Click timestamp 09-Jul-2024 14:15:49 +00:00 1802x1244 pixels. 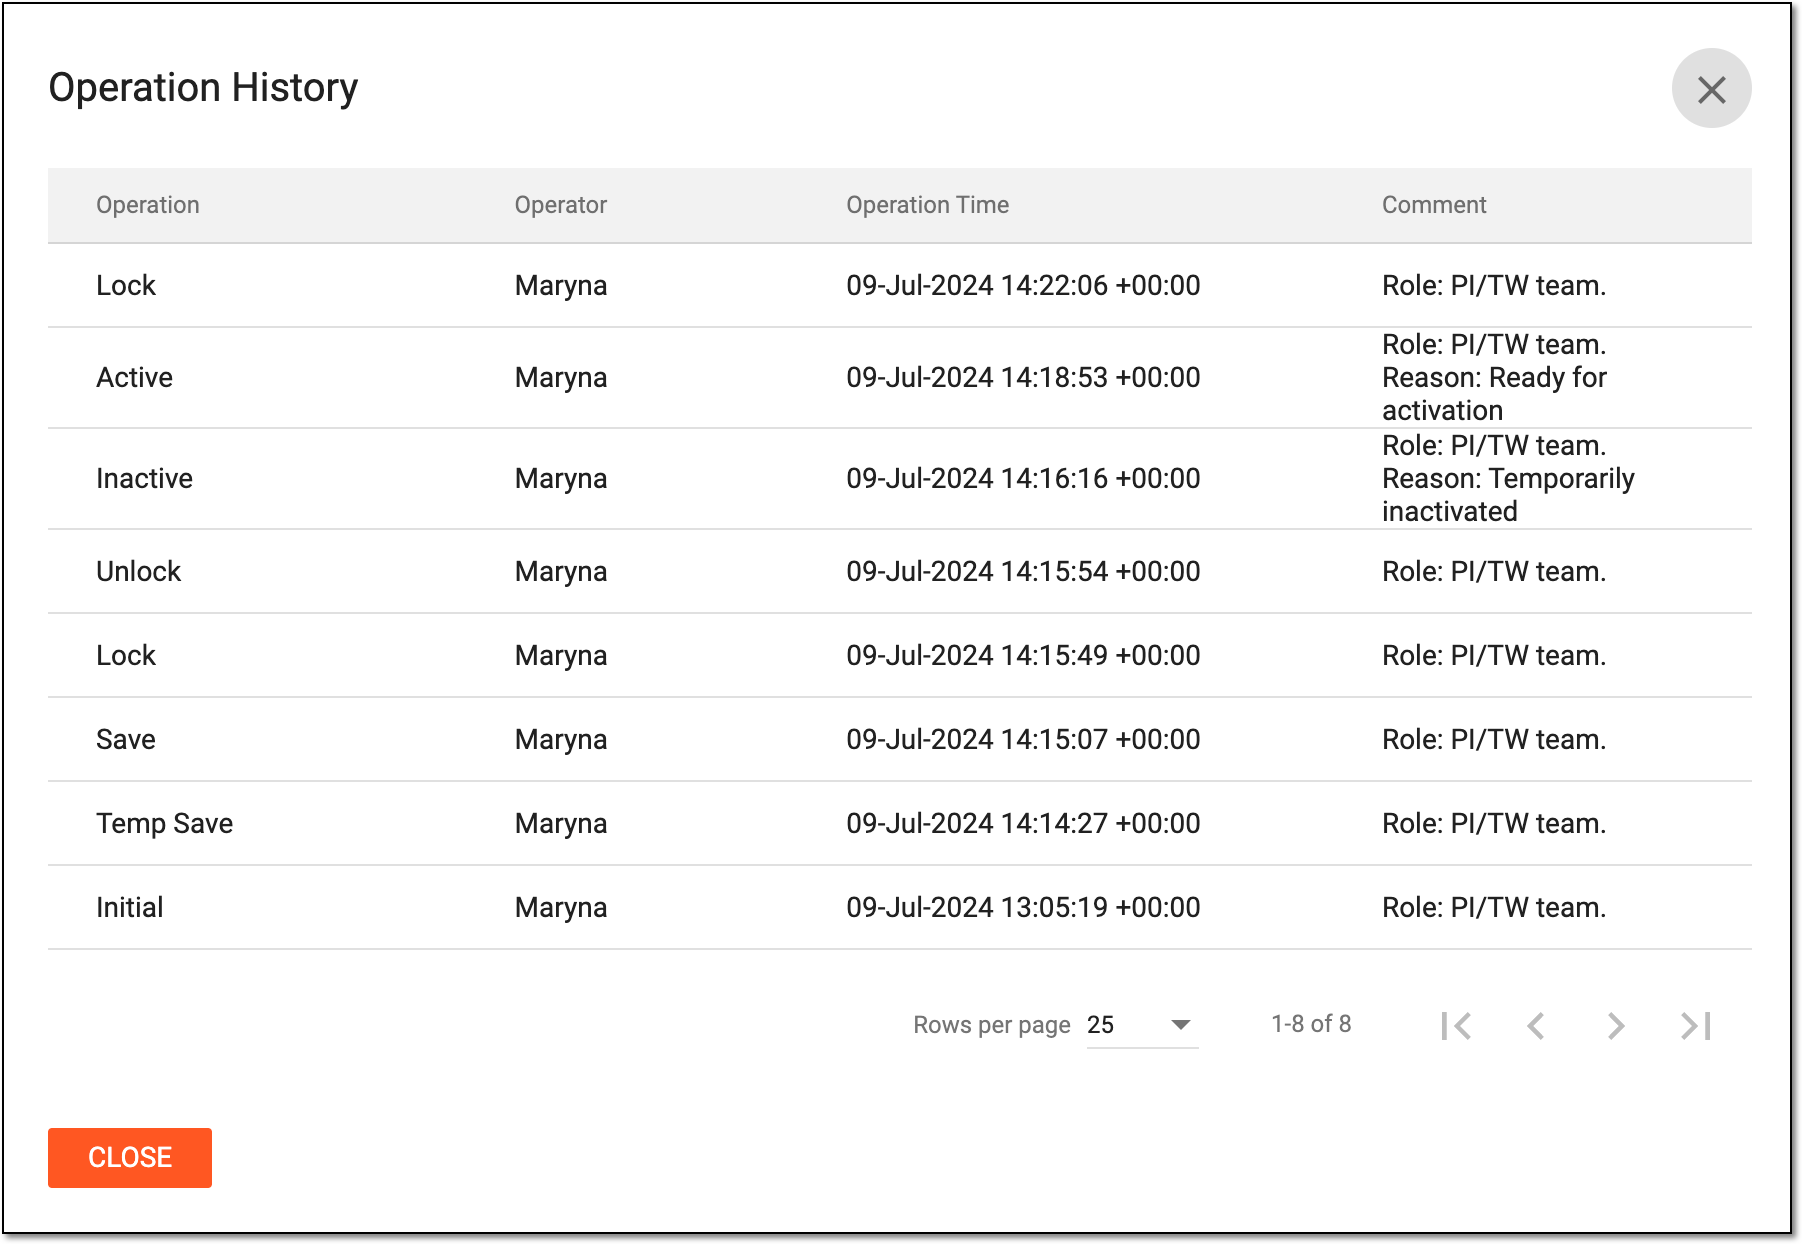[1023, 655]
